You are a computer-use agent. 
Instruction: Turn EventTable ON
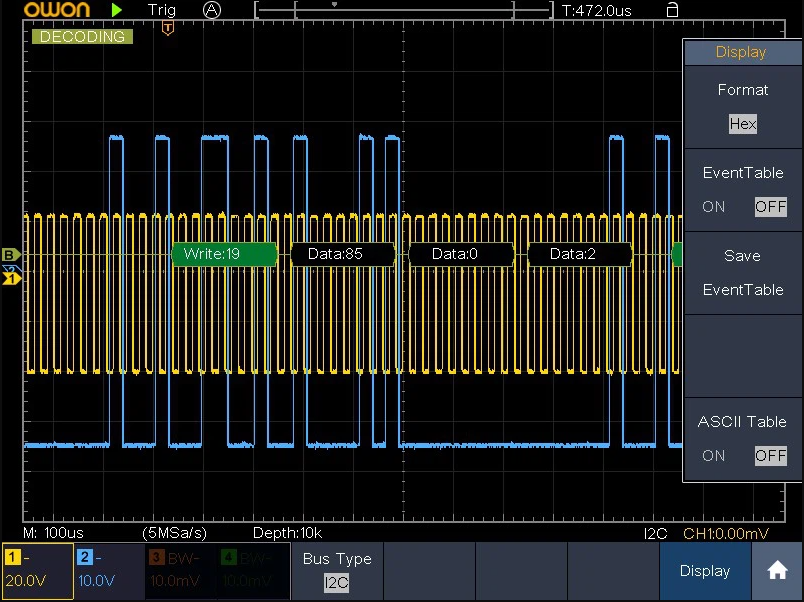714,207
